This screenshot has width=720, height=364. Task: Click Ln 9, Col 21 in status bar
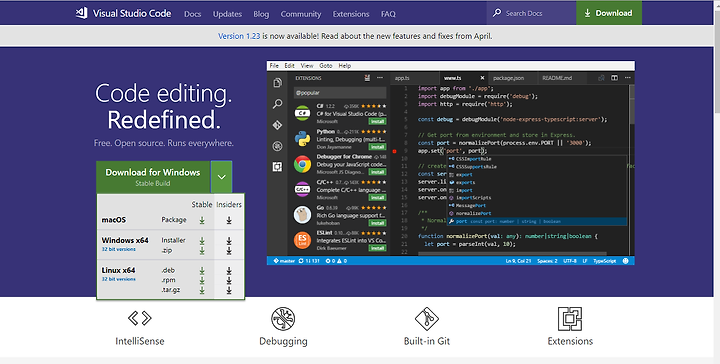pos(518,261)
